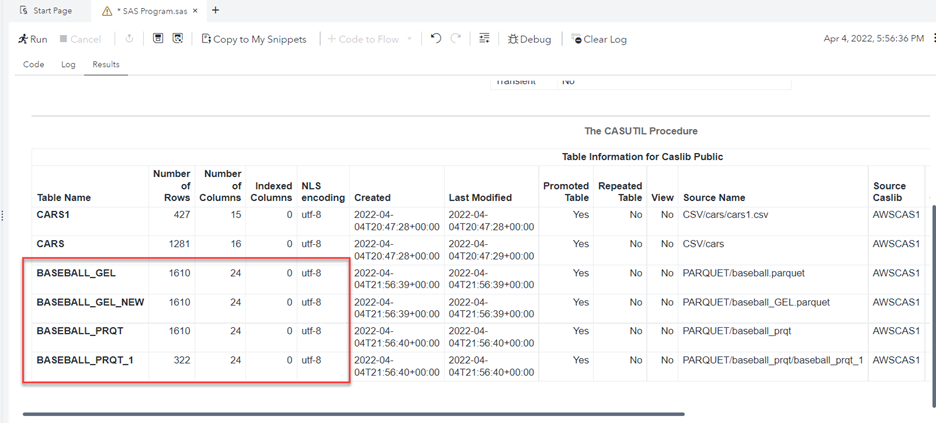Open the Debug tool

pos(529,39)
